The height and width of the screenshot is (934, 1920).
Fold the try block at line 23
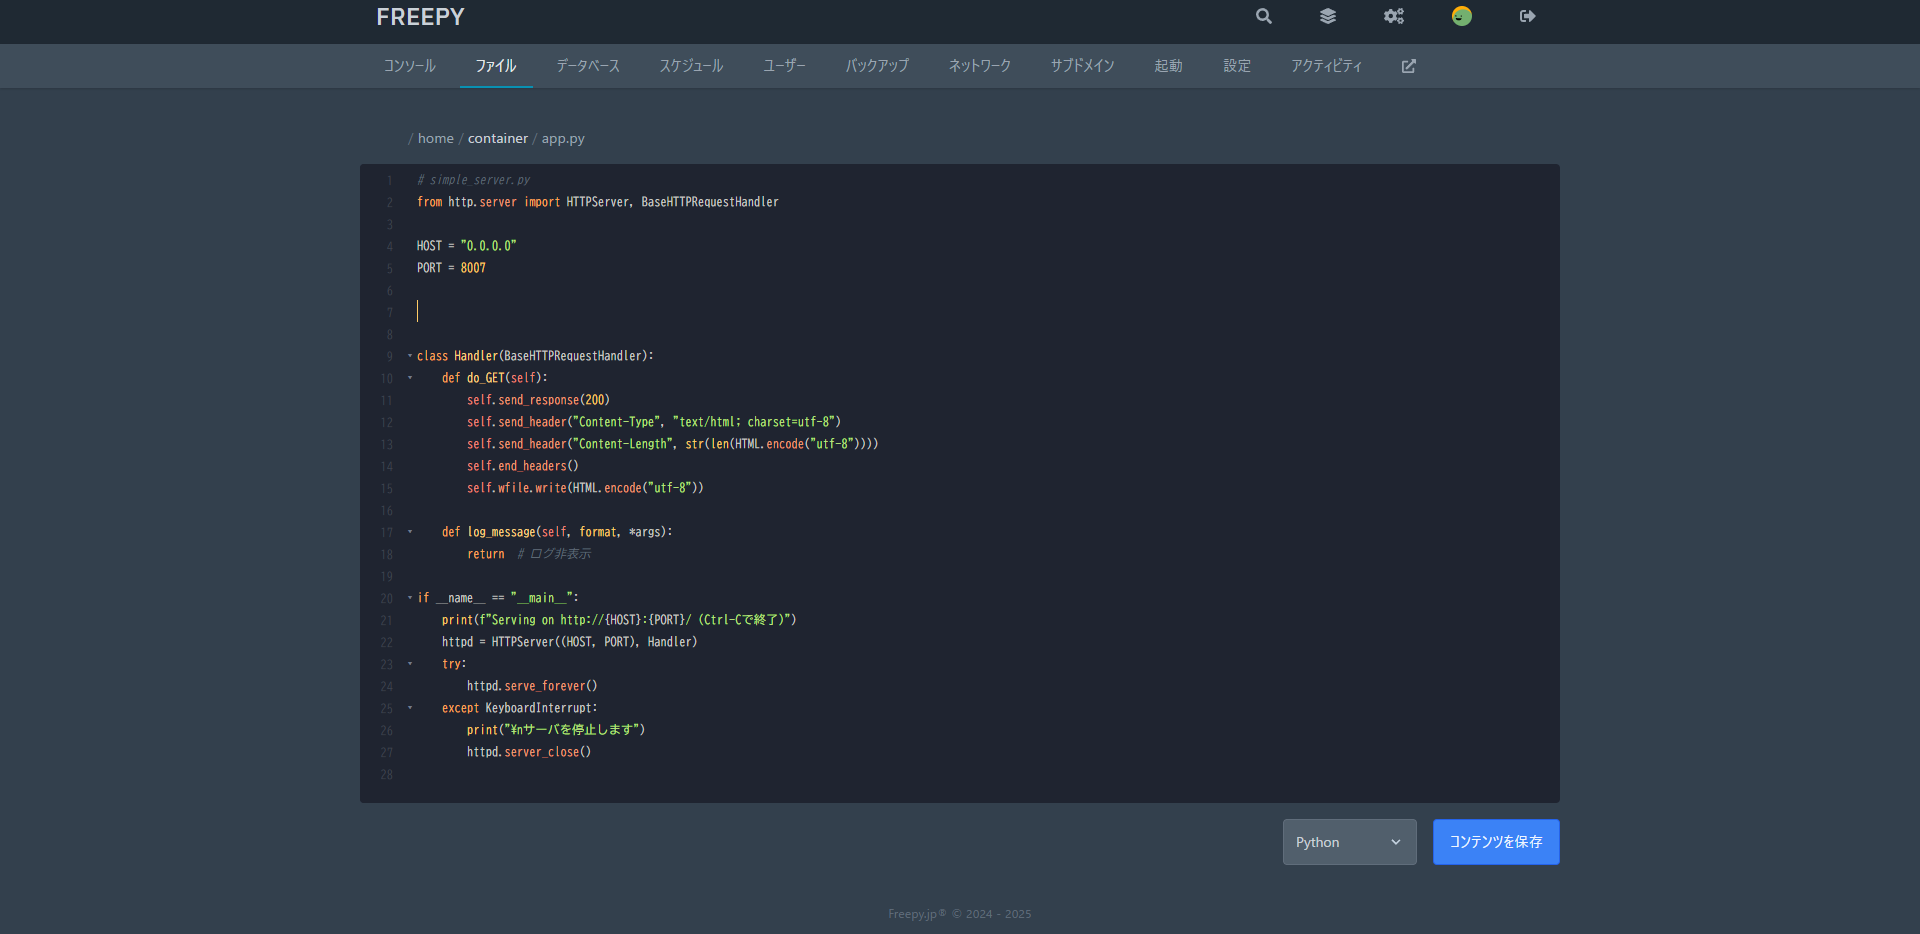(410, 664)
